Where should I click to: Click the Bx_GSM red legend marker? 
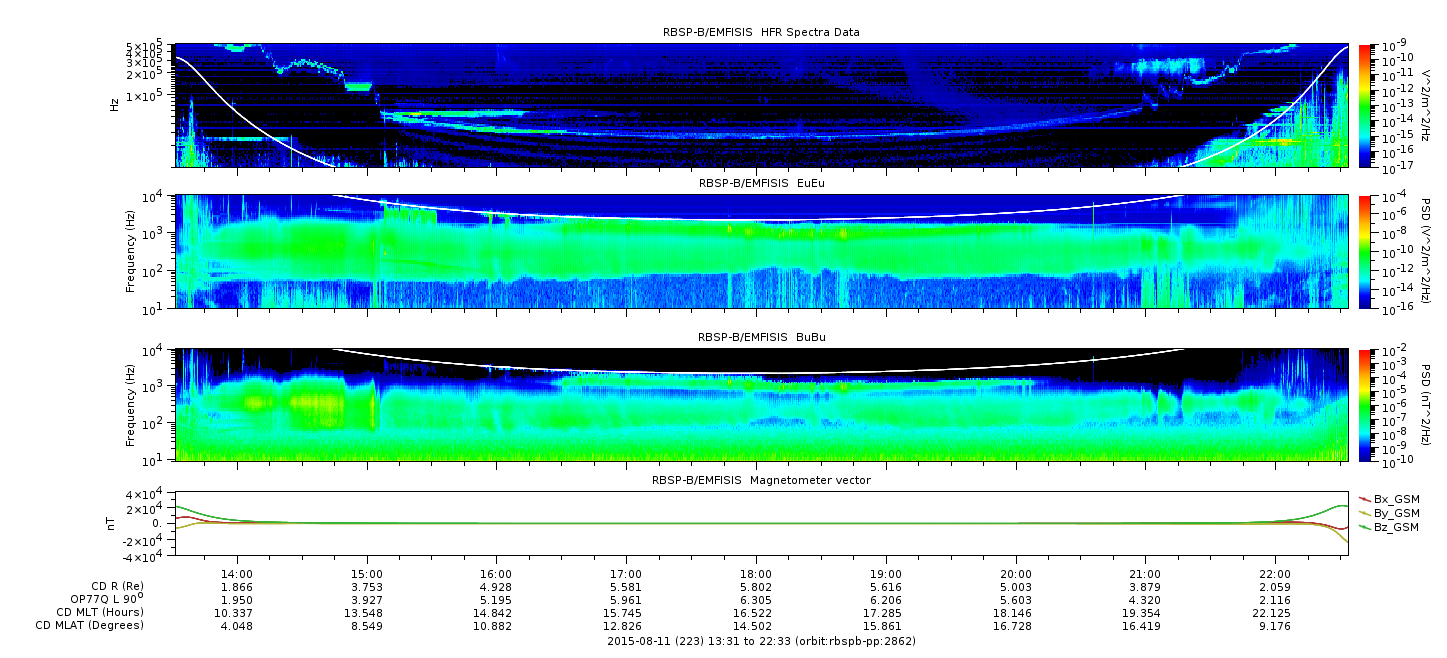pos(1366,498)
